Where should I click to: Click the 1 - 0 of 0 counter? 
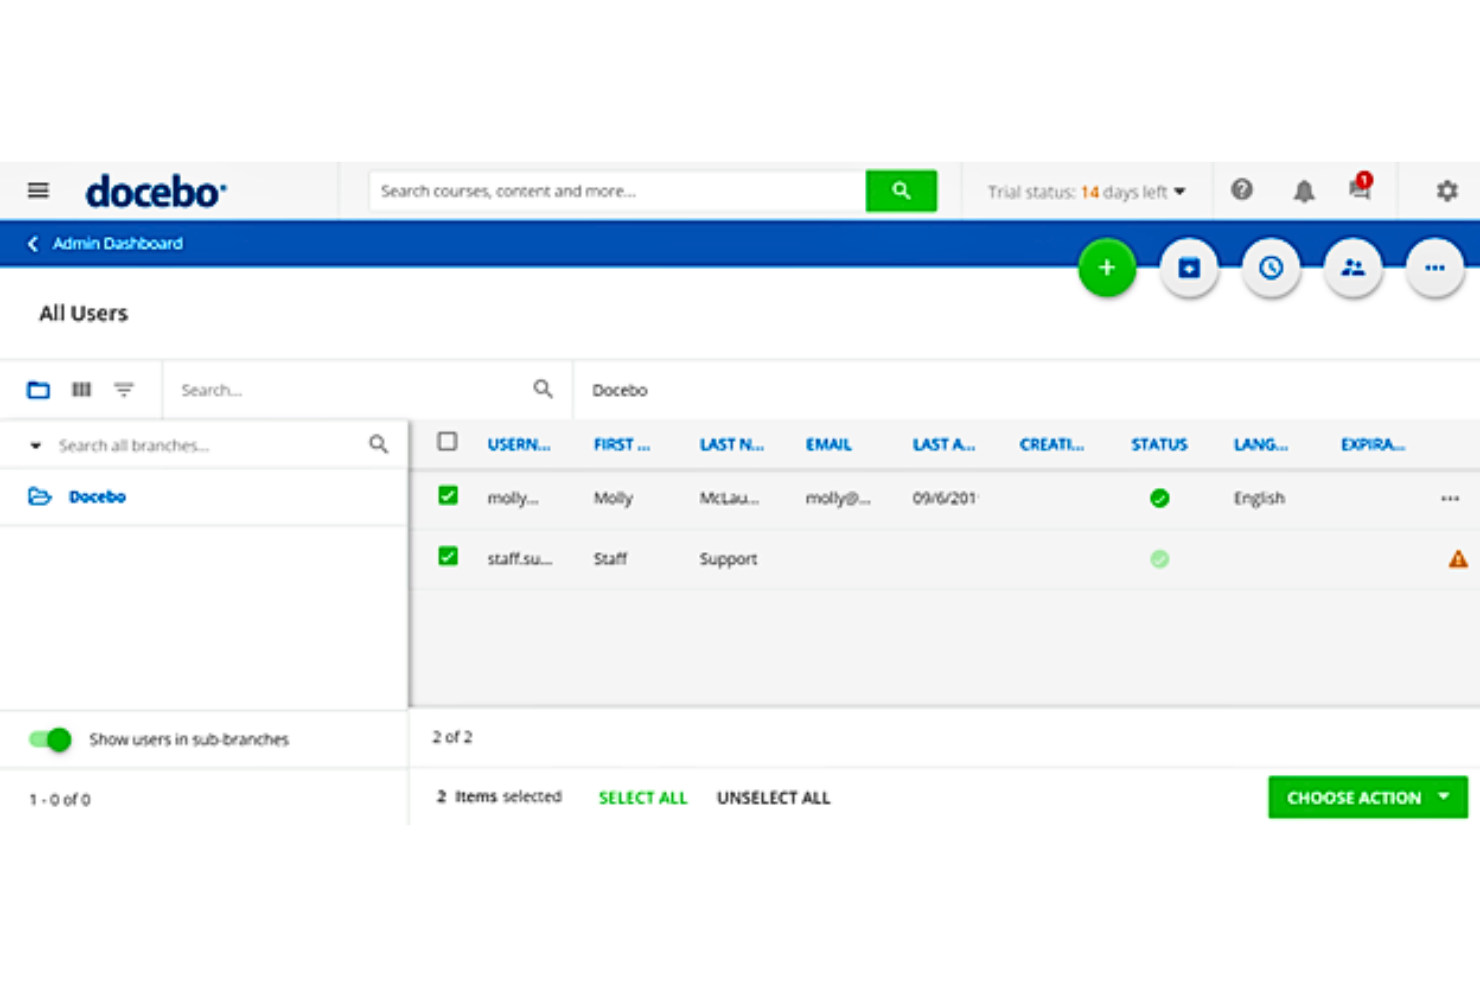coord(60,799)
